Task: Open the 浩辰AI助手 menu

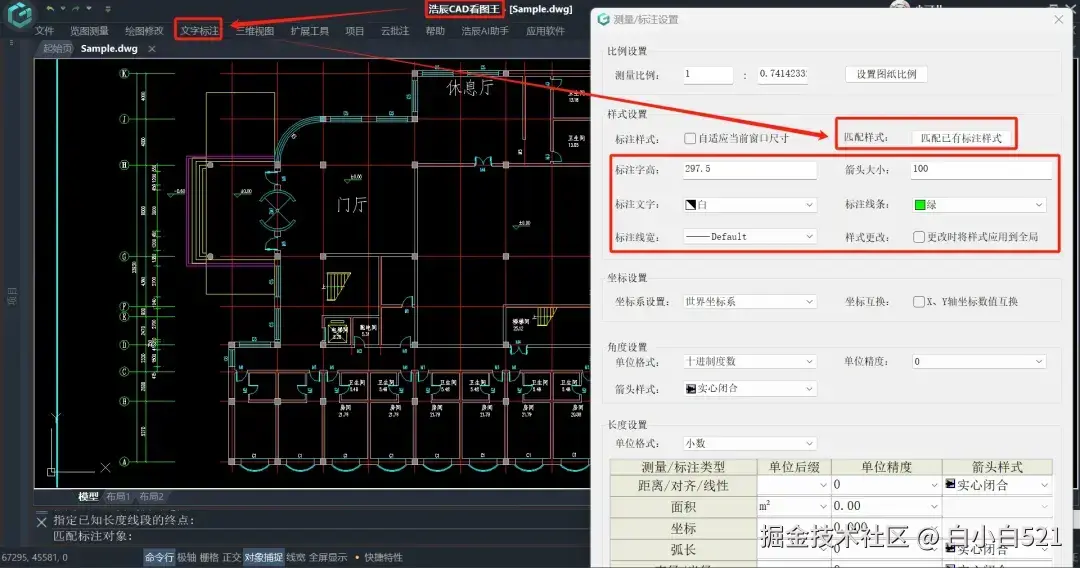Action: tap(485, 31)
